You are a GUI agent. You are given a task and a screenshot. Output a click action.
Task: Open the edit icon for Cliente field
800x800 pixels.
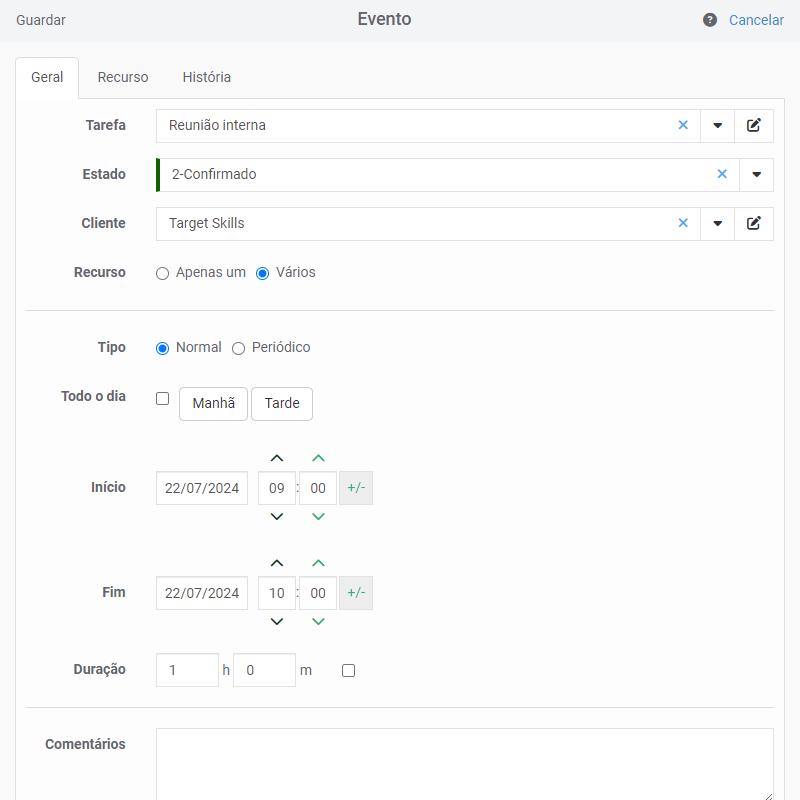pos(754,224)
